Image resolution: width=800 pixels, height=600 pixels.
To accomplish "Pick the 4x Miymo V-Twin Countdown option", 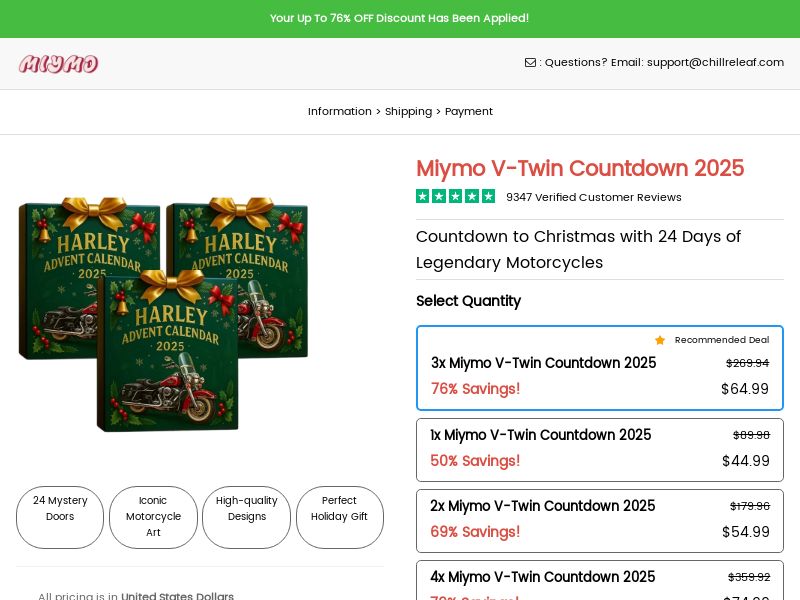I will coord(599,580).
